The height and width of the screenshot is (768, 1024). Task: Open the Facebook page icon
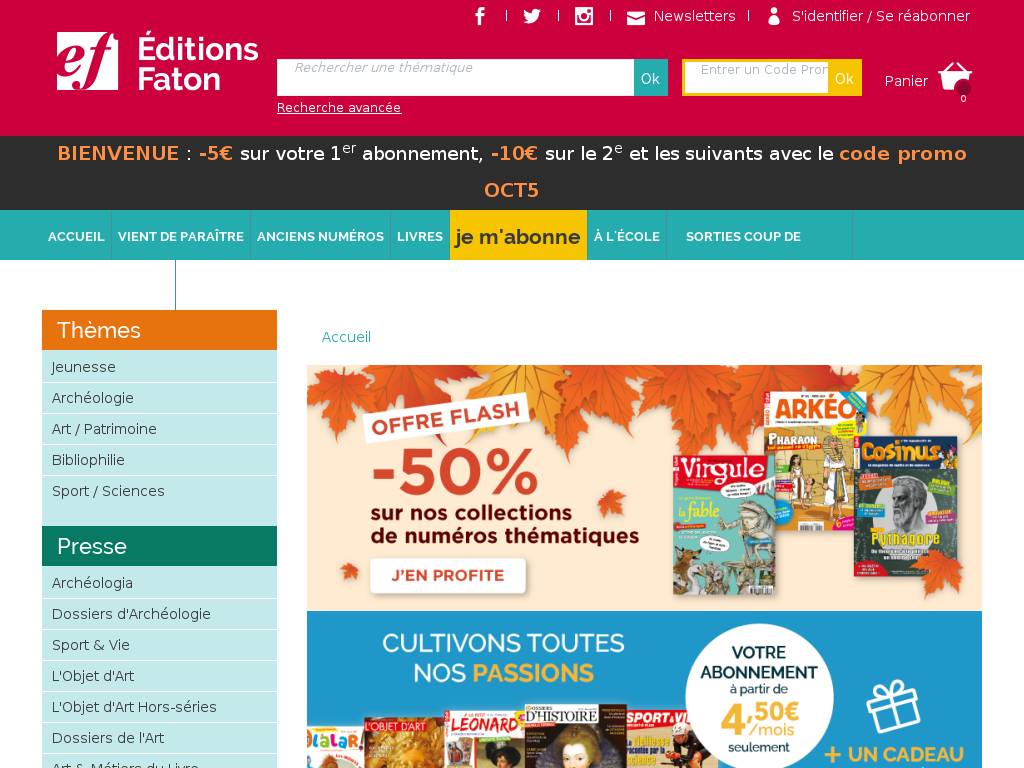pos(480,16)
